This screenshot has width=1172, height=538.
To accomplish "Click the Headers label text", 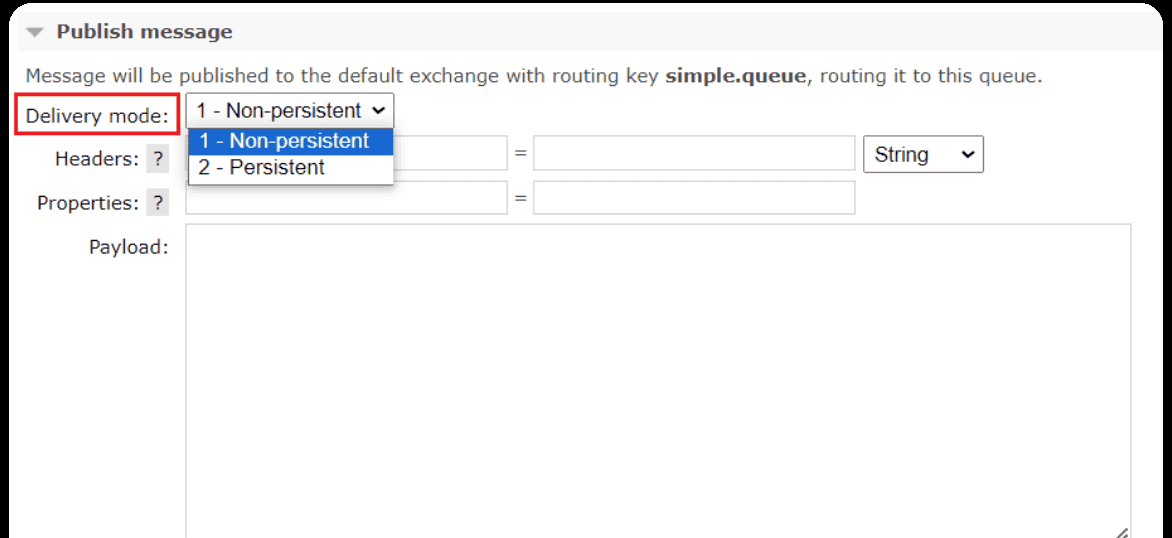I will point(96,159).
